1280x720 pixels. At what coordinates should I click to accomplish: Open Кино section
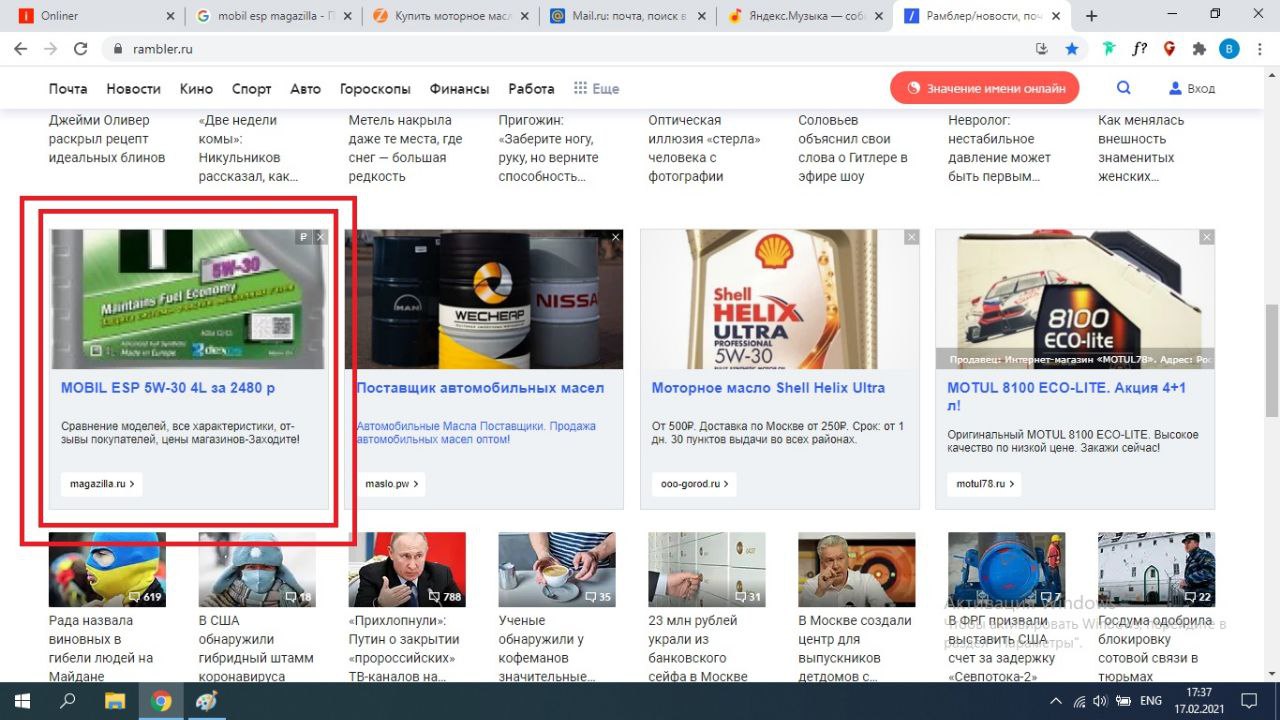click(196, 88)
